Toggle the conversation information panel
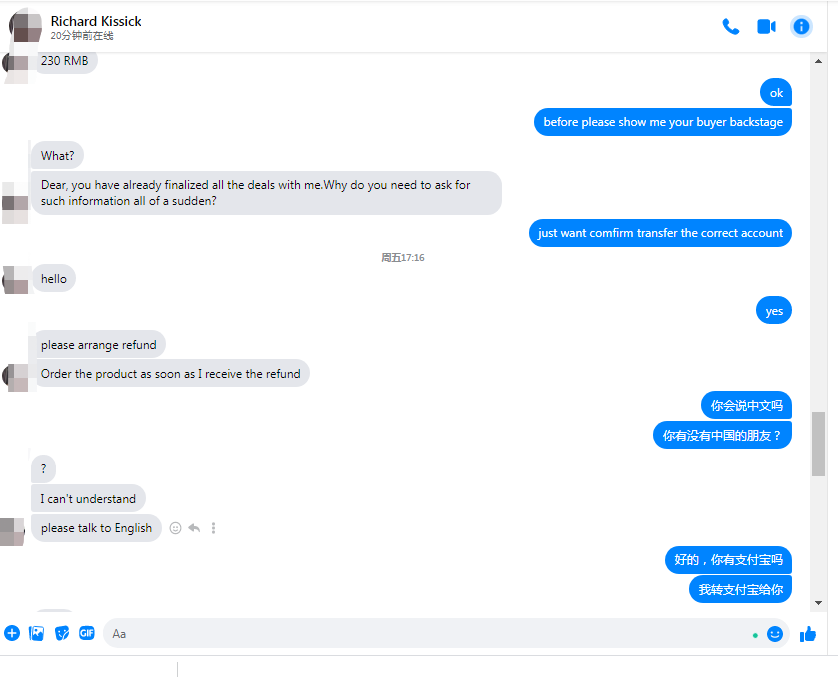The height and width of the screenshot is (677, 838). 801,27
